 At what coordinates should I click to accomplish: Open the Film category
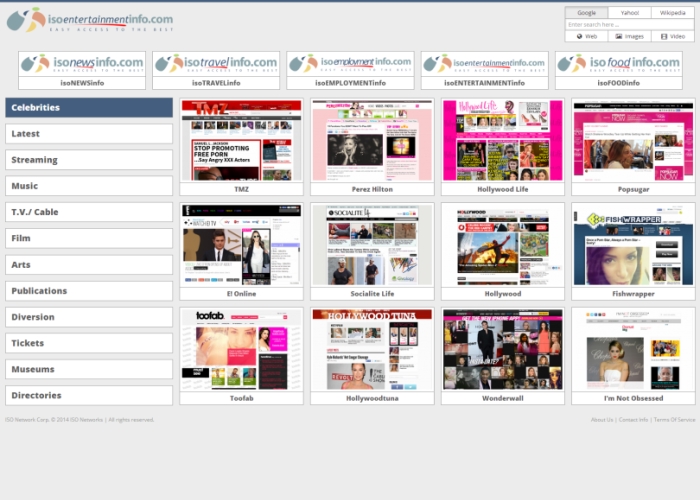click(x=89, y=238)
